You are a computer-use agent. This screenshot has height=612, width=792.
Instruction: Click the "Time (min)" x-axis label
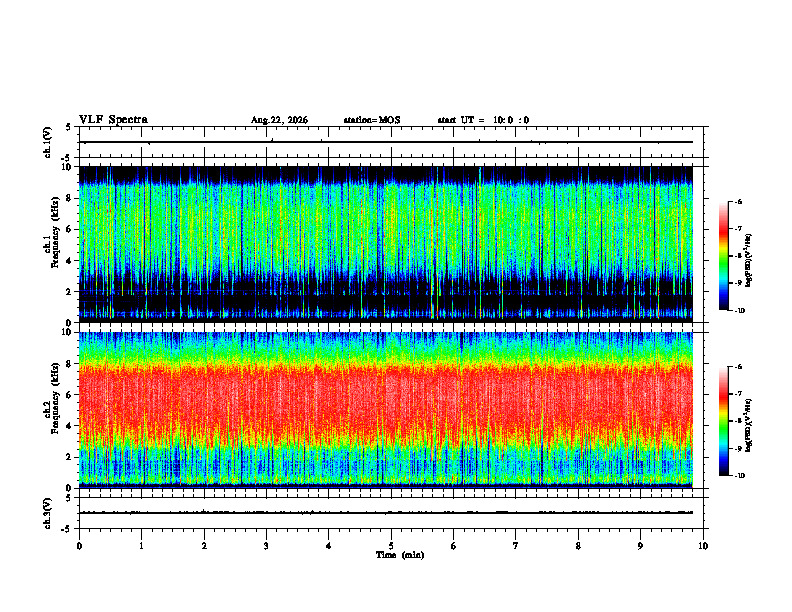[x=400, y=555]
